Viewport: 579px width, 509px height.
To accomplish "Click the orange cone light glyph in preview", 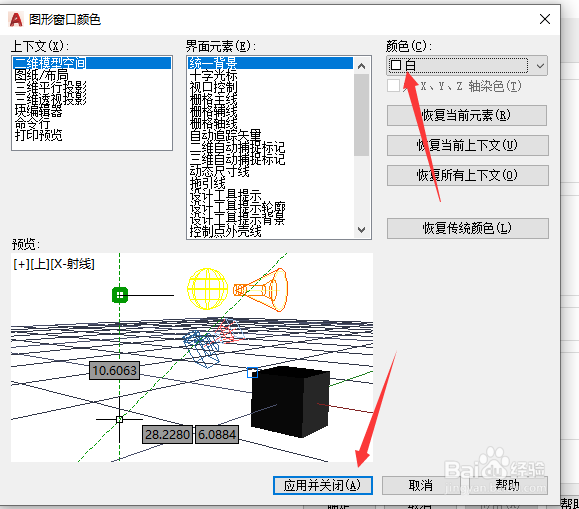I will click(x=260, y=290).
